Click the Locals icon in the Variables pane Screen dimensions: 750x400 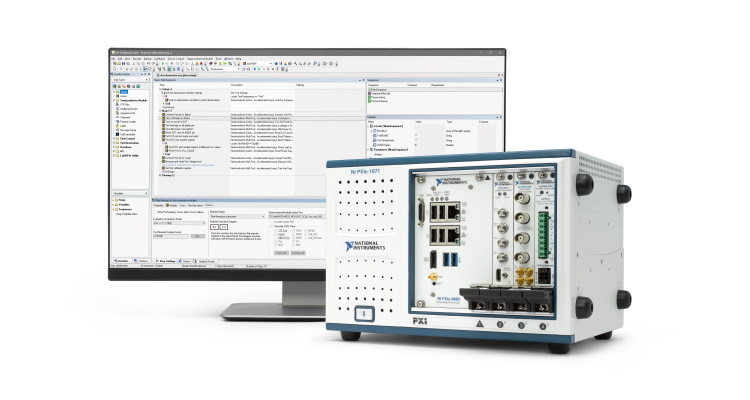coord(372,126)
